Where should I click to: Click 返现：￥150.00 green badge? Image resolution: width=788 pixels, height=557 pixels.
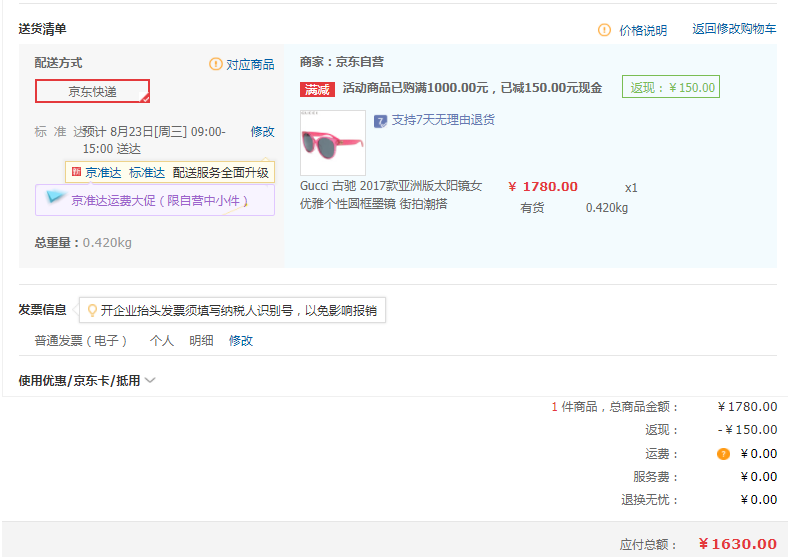[671, 87]
